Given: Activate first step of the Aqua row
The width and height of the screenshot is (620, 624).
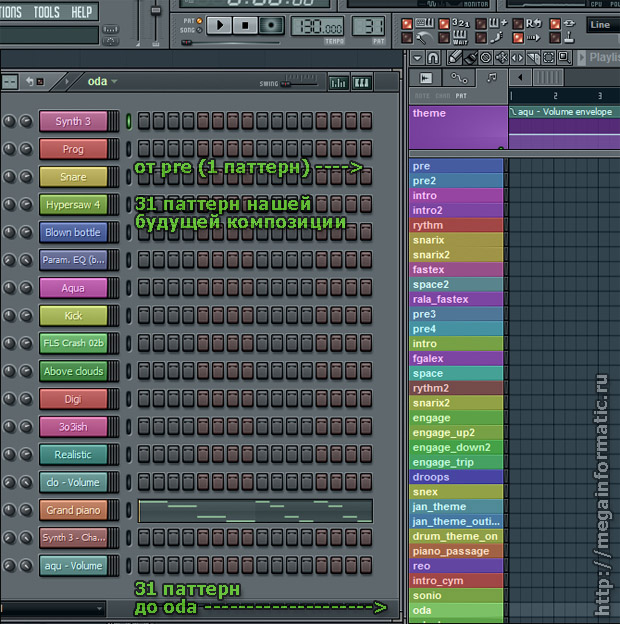Looking at the screenshot, I should pos(144,288).
